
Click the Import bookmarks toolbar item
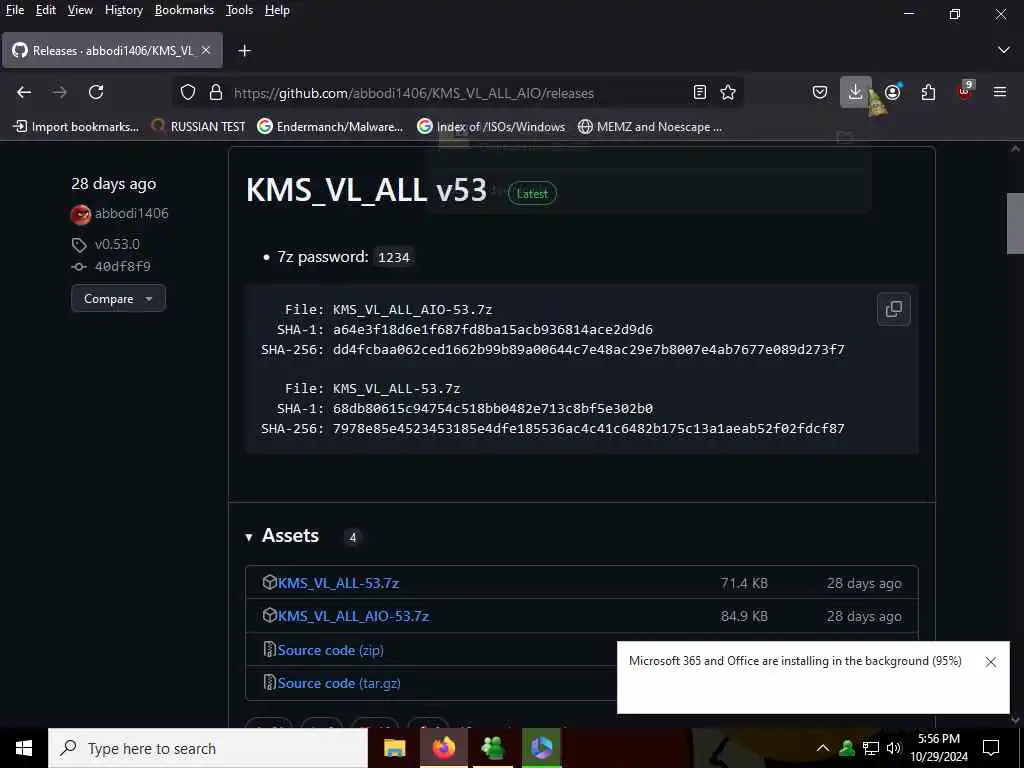point(76,127)
